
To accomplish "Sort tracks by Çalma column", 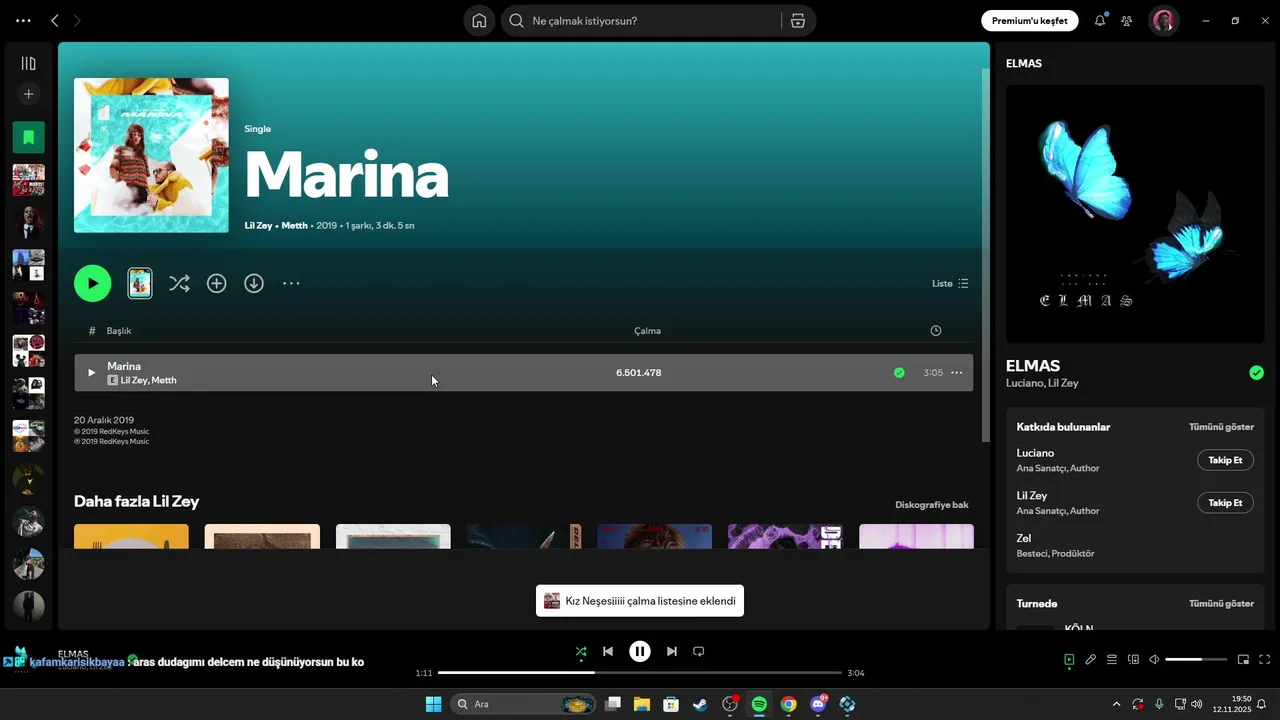I will (647, 331).
